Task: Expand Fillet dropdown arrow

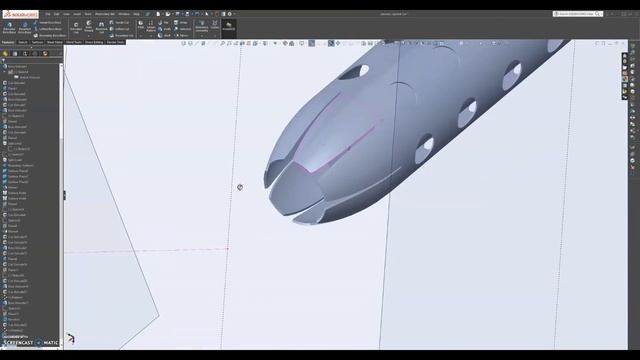Action: click(141, 36)
